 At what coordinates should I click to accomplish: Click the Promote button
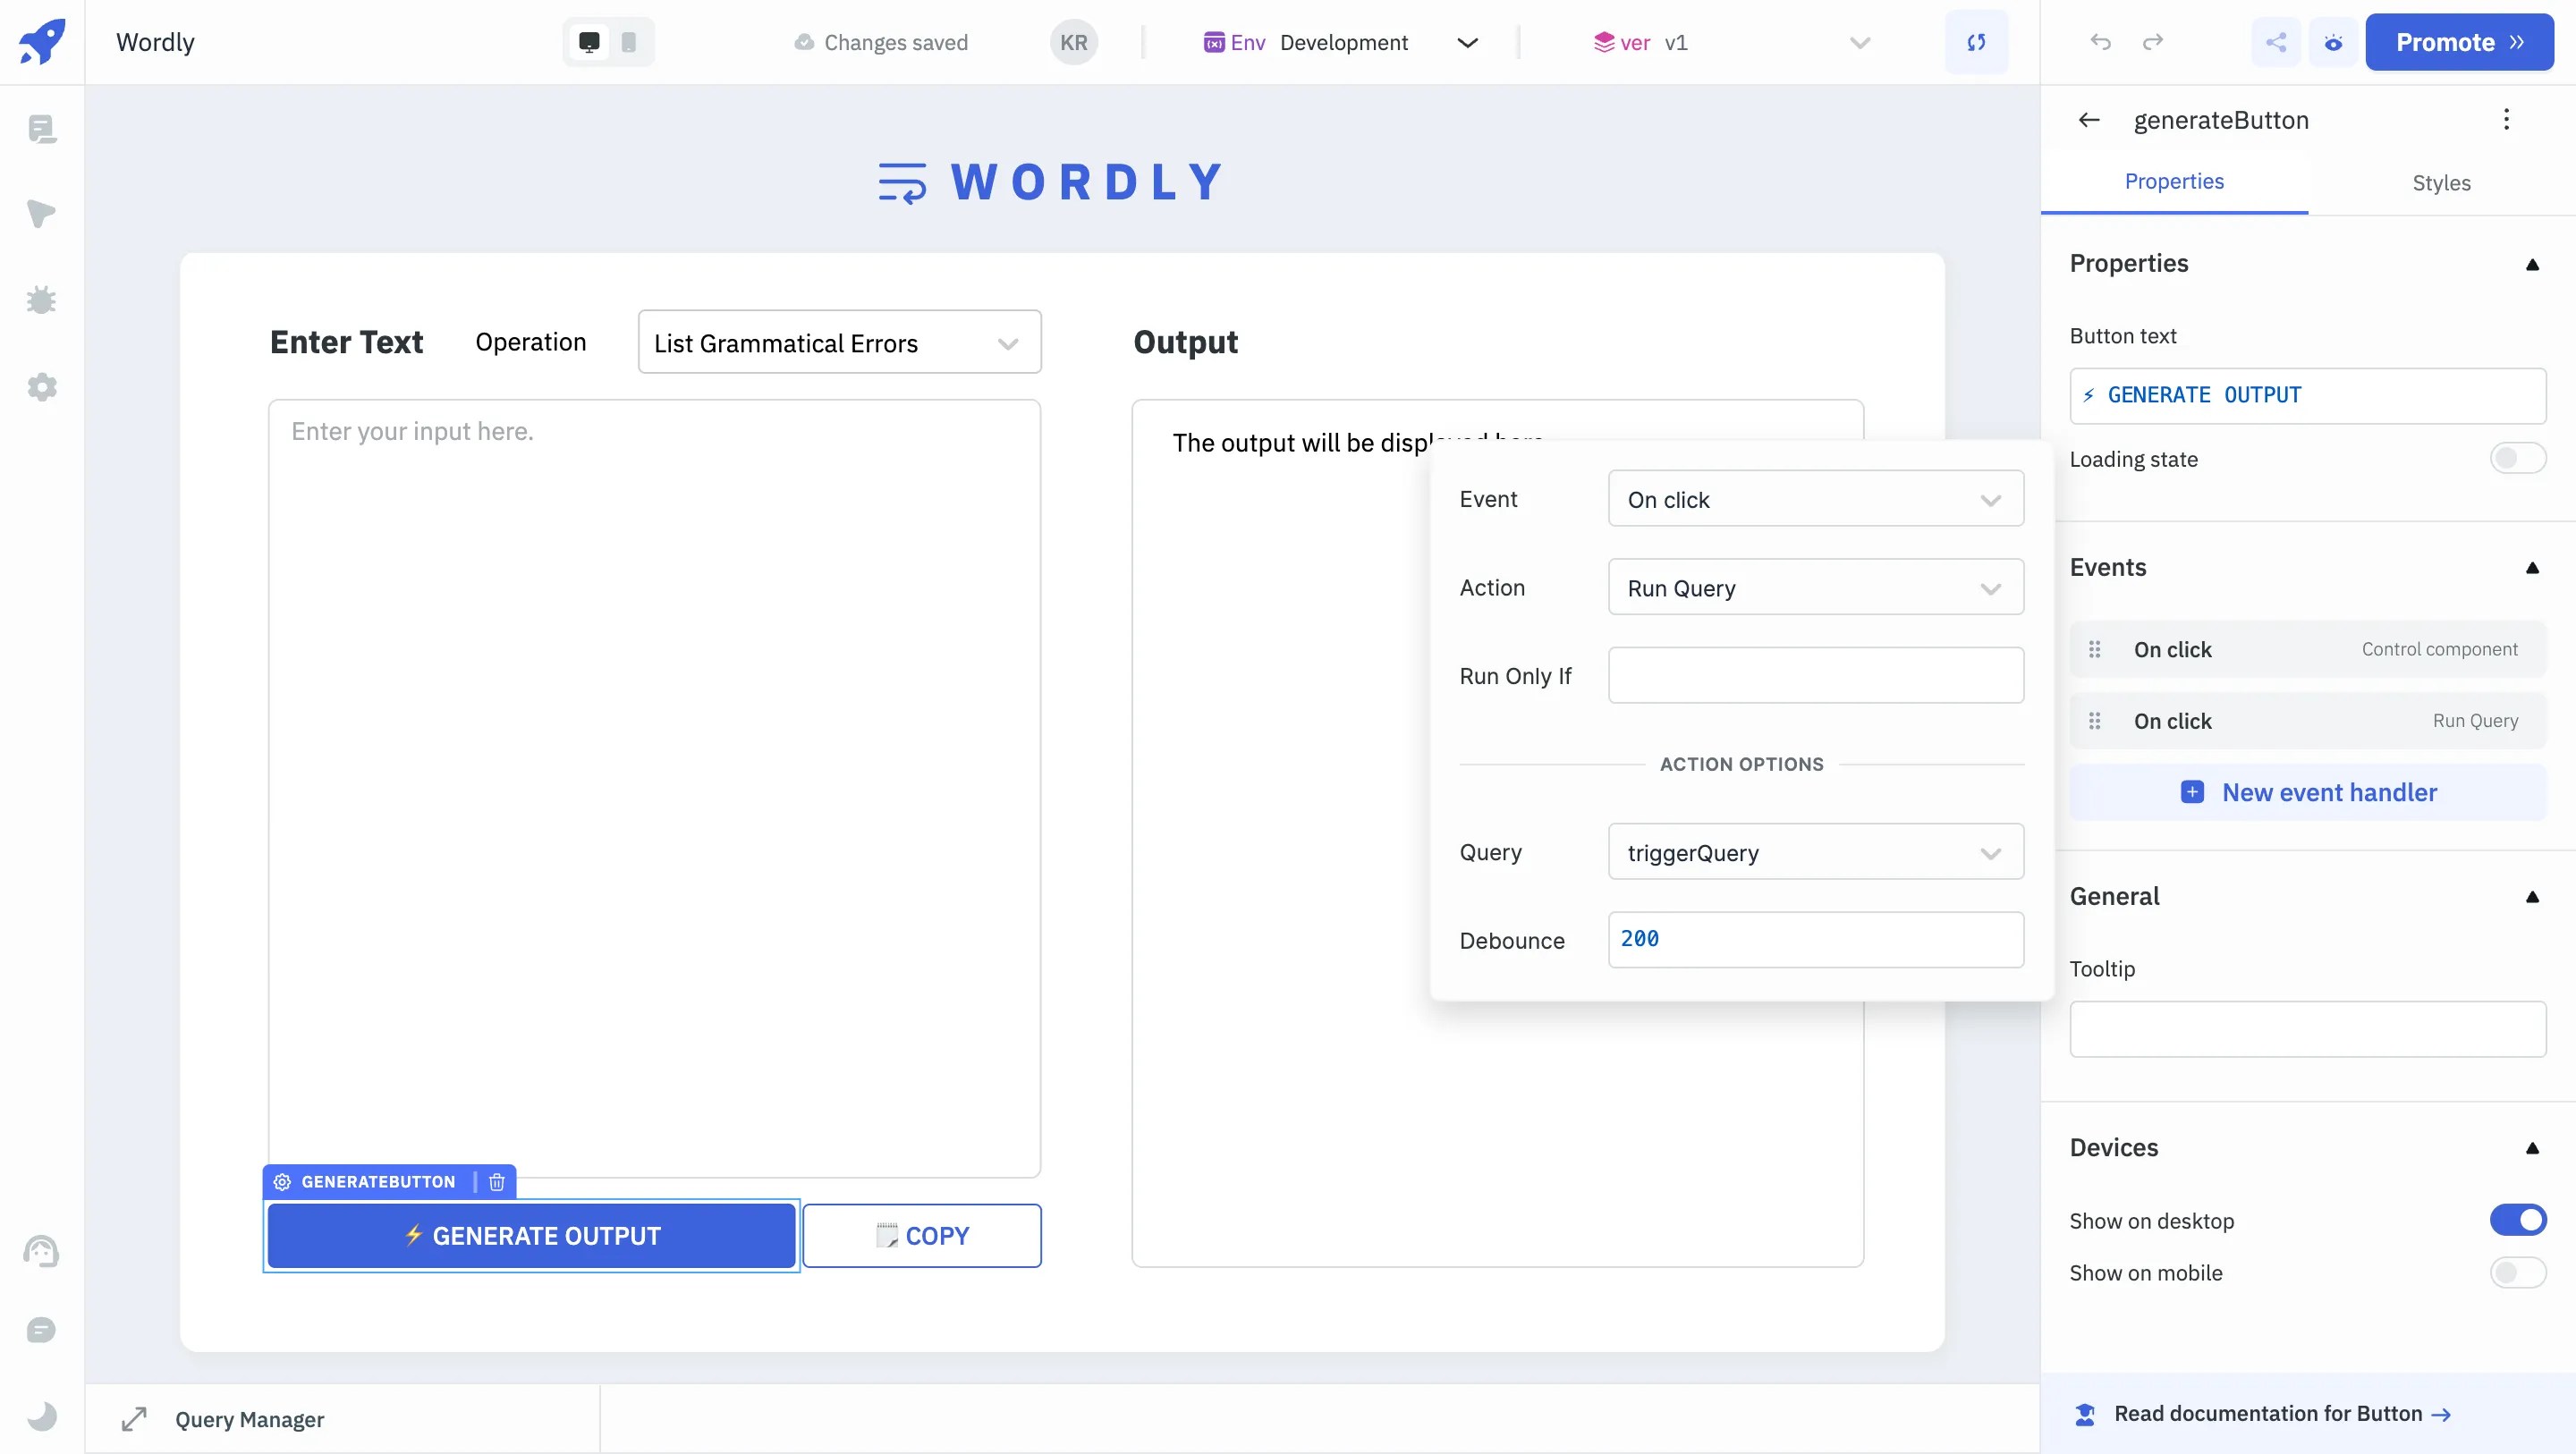point(2459,42)
